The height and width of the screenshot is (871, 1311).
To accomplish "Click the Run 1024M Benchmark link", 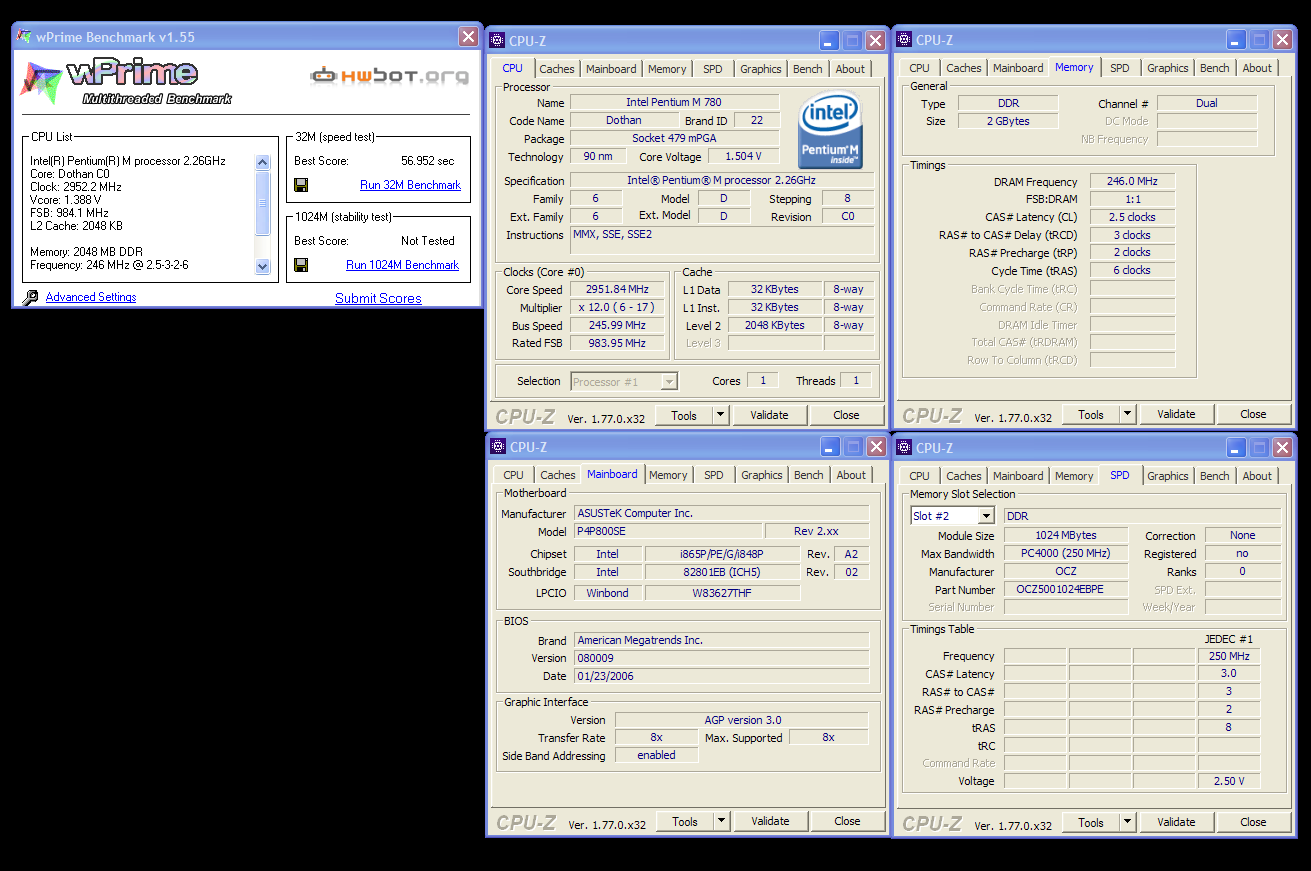I will (402, 265).
